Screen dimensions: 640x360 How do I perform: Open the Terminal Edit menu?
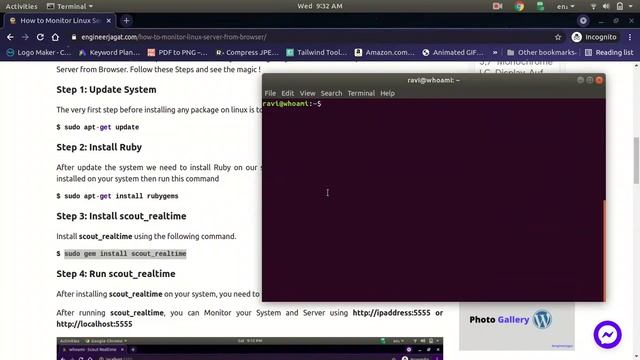click(x=287, y=93)
